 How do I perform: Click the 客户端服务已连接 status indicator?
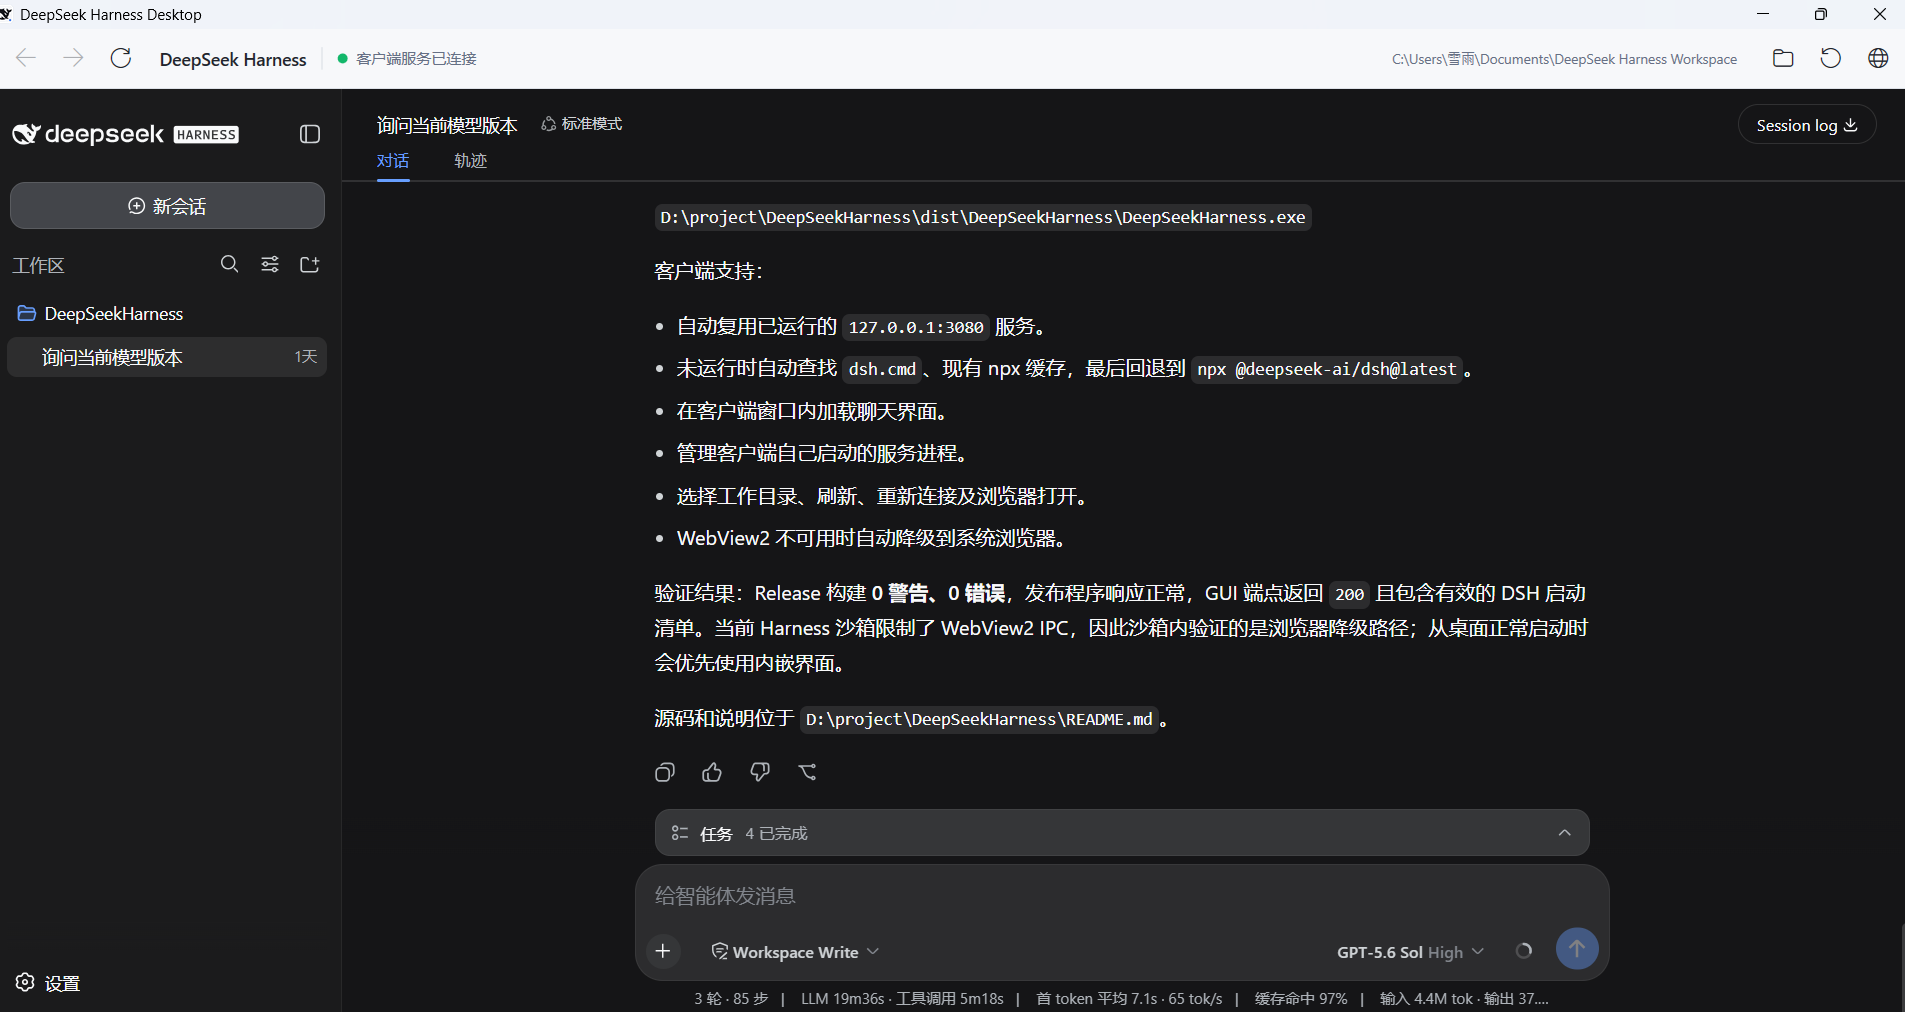click(x=407, y=59)
